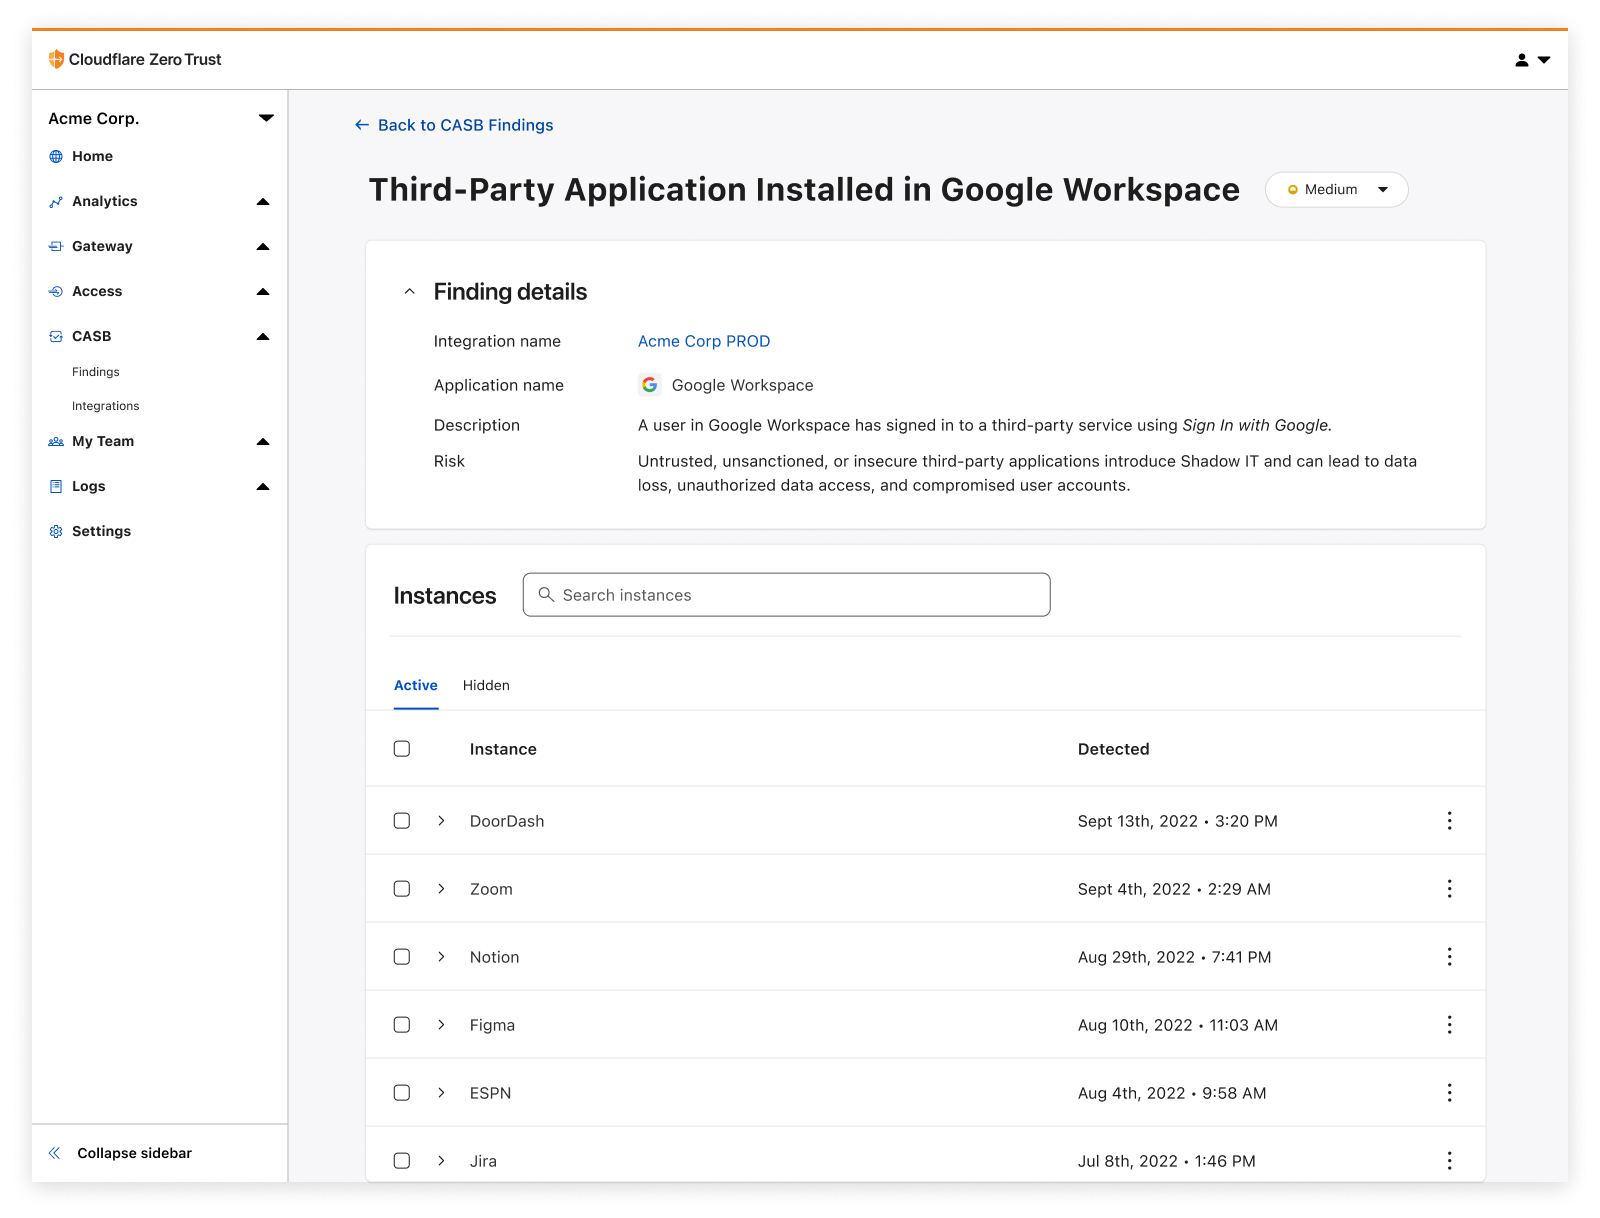Click the Collapse sidebar double-chevron icon
The width and height of the screenshot is (1600, 1218).
click(x=55, y=1153)
